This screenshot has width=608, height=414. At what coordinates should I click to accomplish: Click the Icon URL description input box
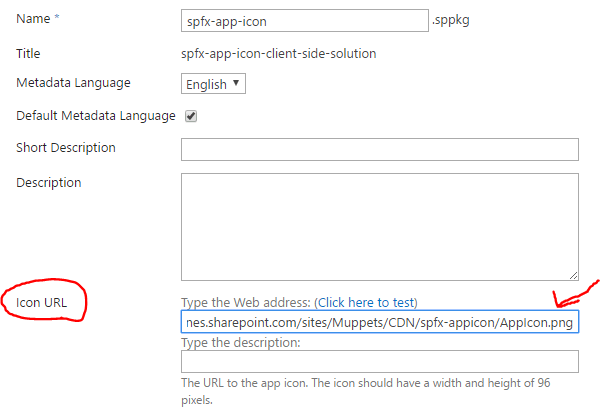pyautogui.click(x=379, y=361)
